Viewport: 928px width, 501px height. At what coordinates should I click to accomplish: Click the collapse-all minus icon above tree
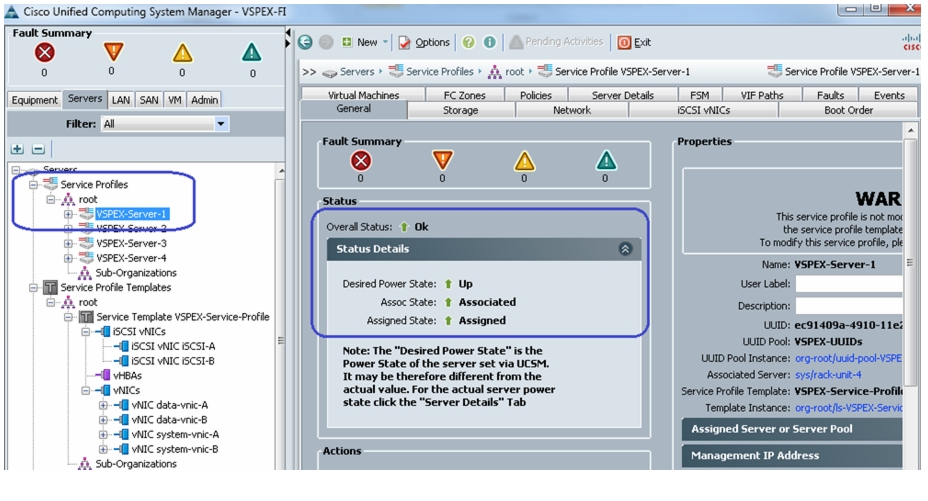pos(38,149)
